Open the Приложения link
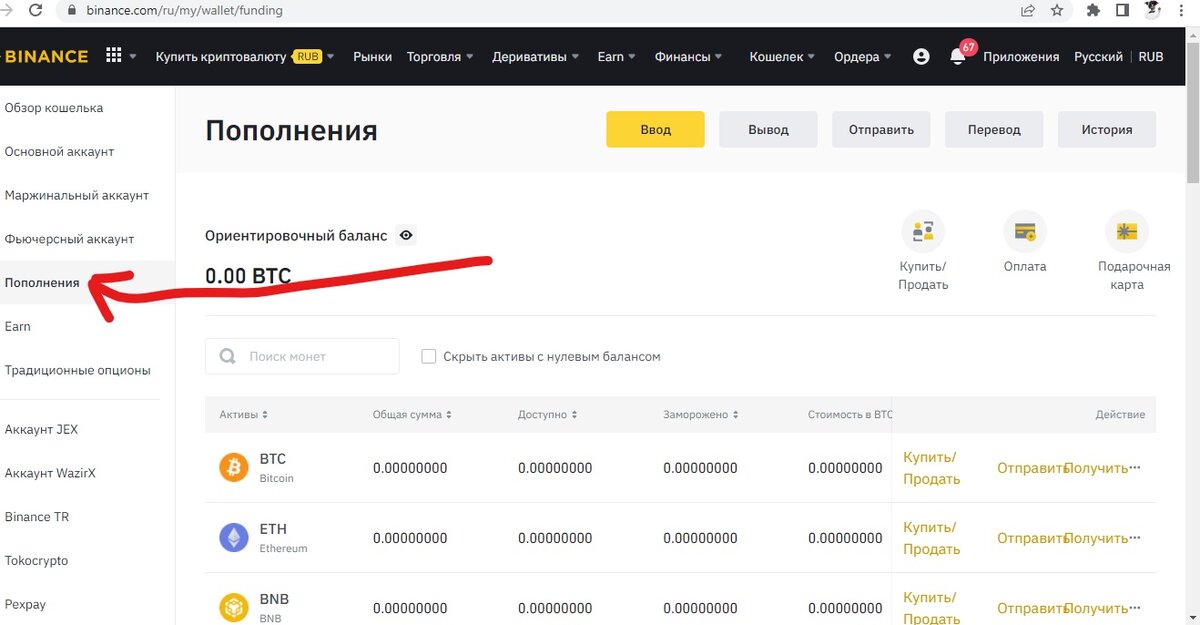Image resolution: width=1200 pixels, height=625 pixels. (1021, 57)
